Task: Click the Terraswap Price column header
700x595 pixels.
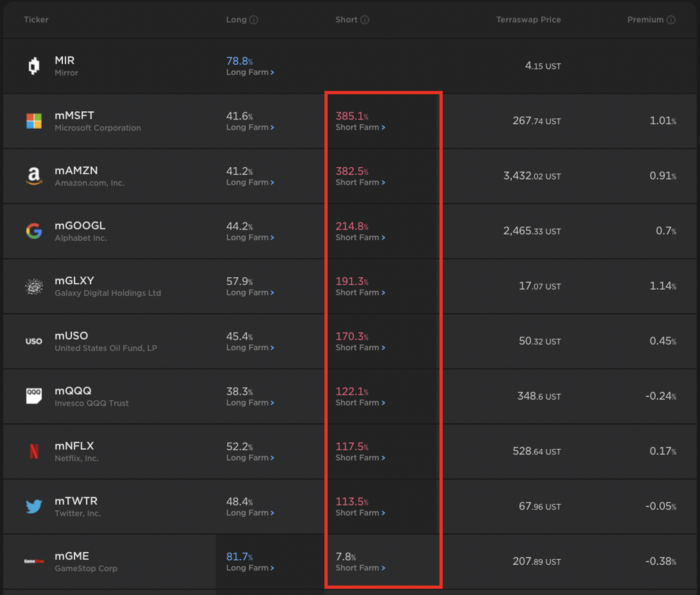Action: tap(529, 20)
